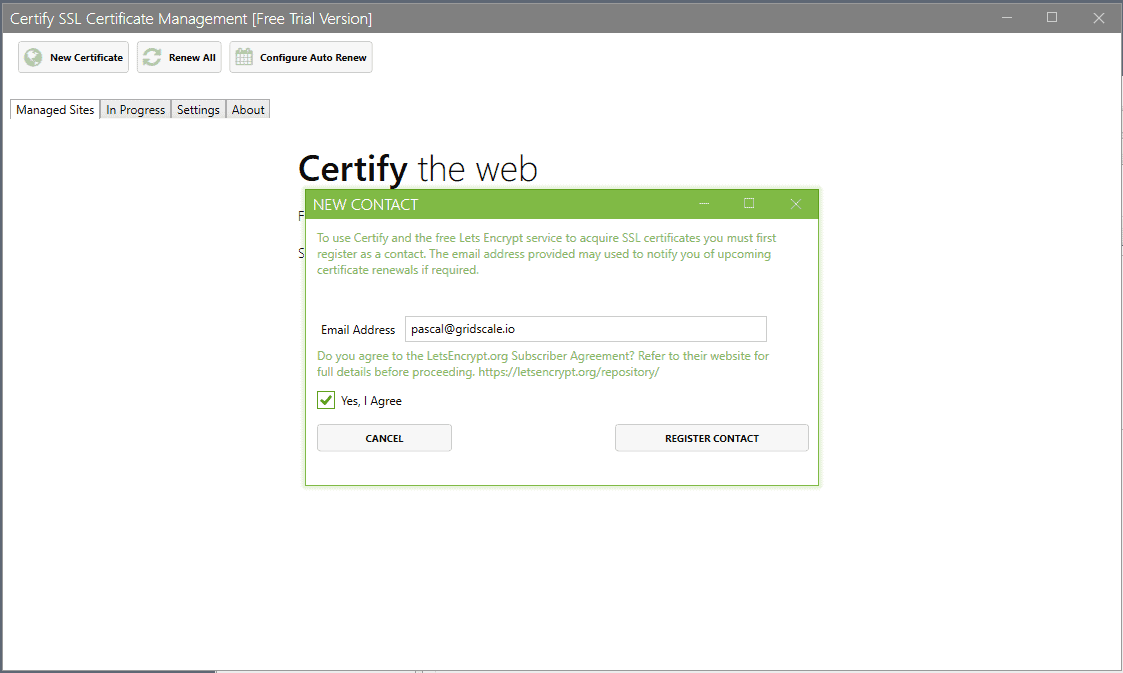Open the Settings tab
This screenshot has height=673, width=1123.
point(197,109)
